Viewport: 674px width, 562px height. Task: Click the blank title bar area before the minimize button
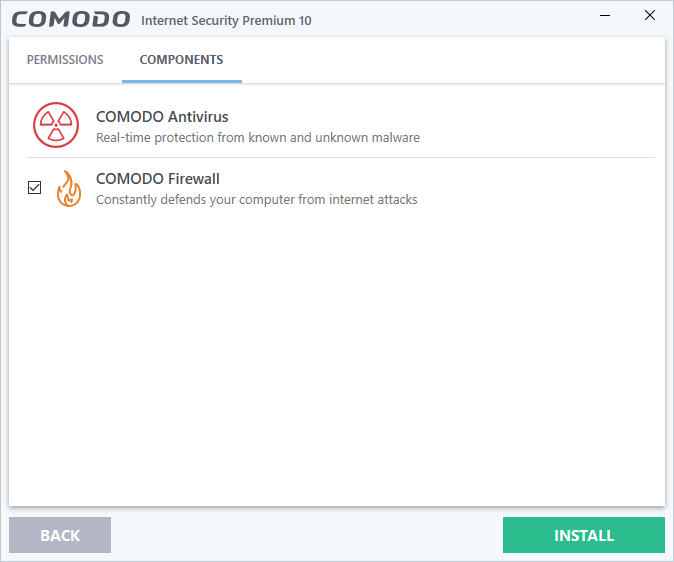pyautogui.click(x=450, y=18)
